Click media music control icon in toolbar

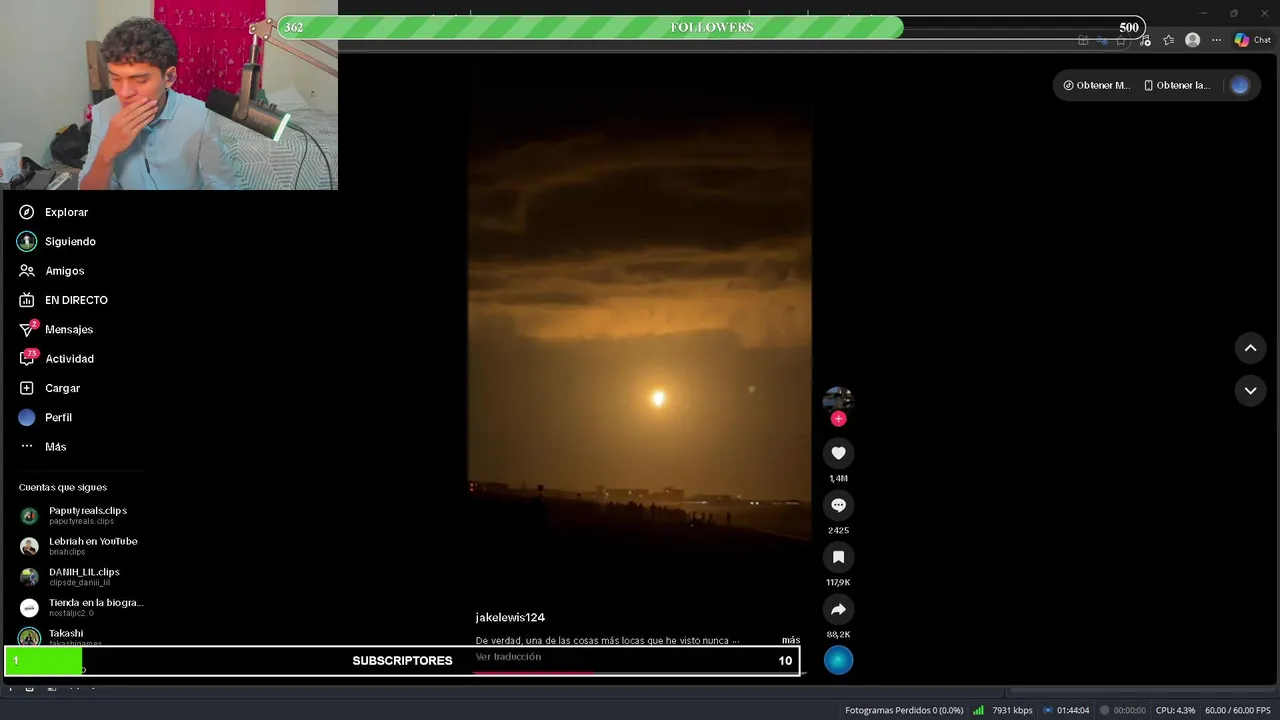pyautogui.click(x=1145, y=40)
